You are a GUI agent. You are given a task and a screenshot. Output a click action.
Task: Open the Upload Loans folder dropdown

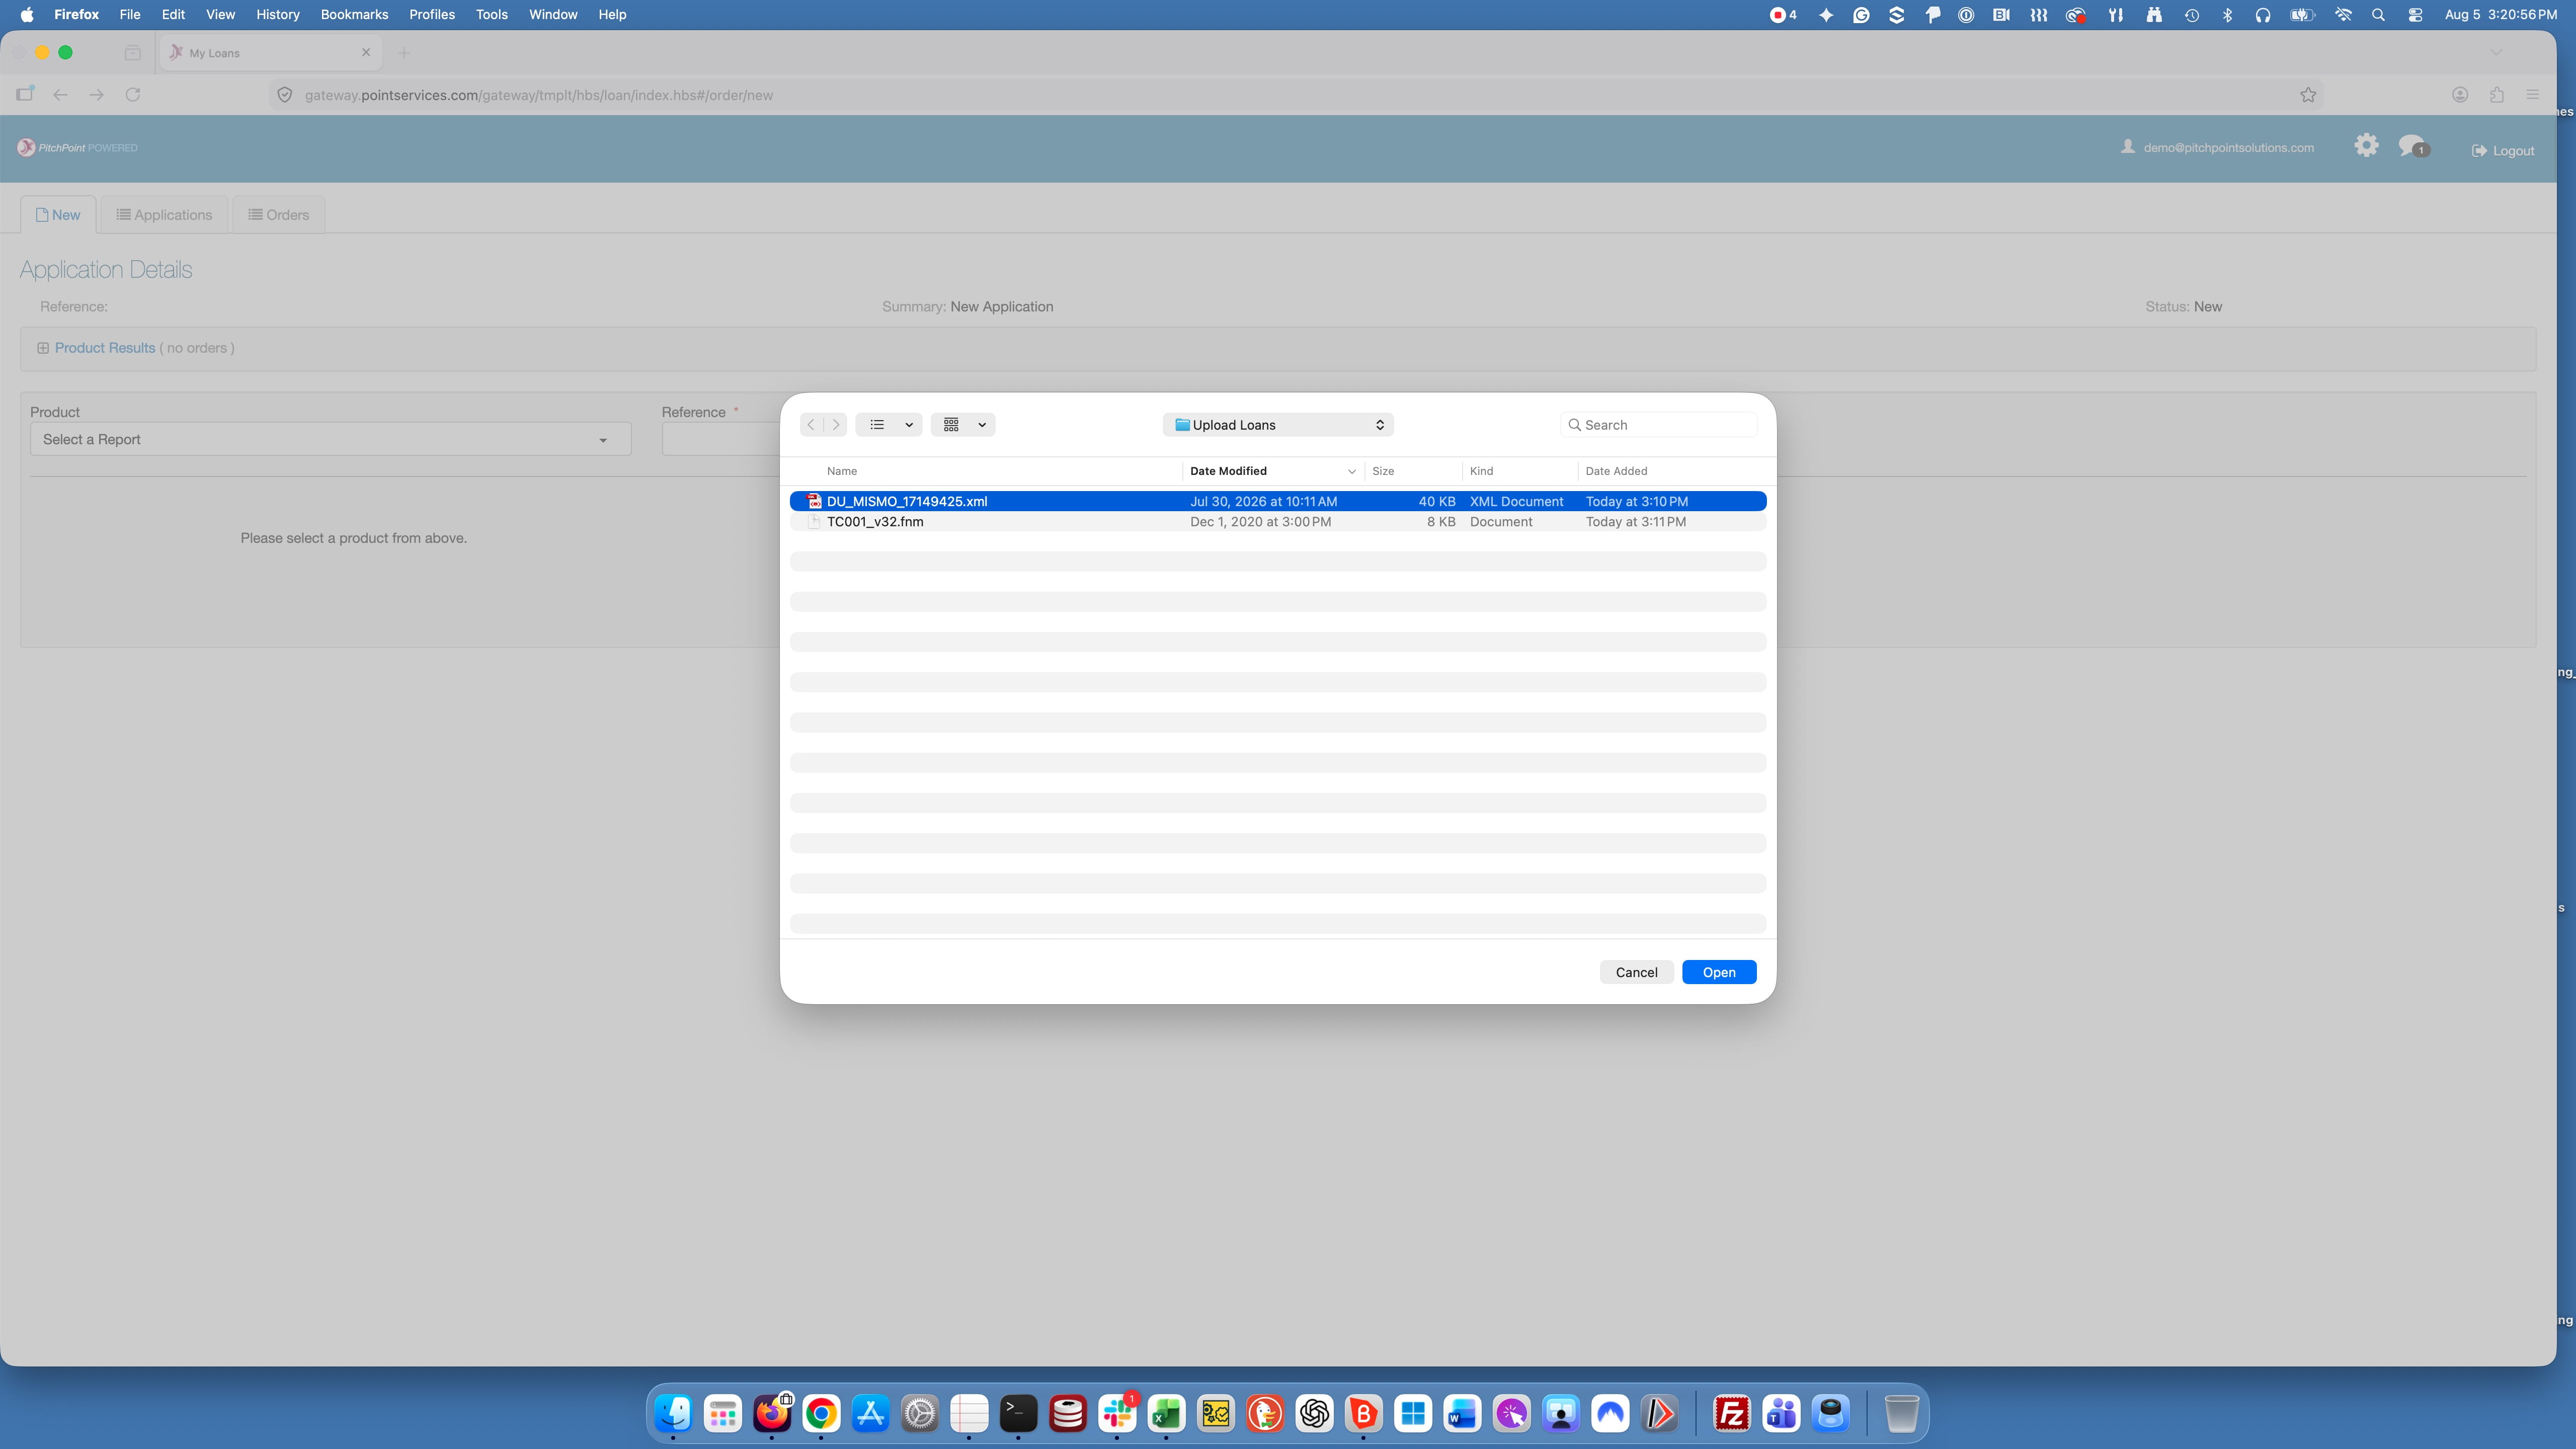pos(1277,425)
